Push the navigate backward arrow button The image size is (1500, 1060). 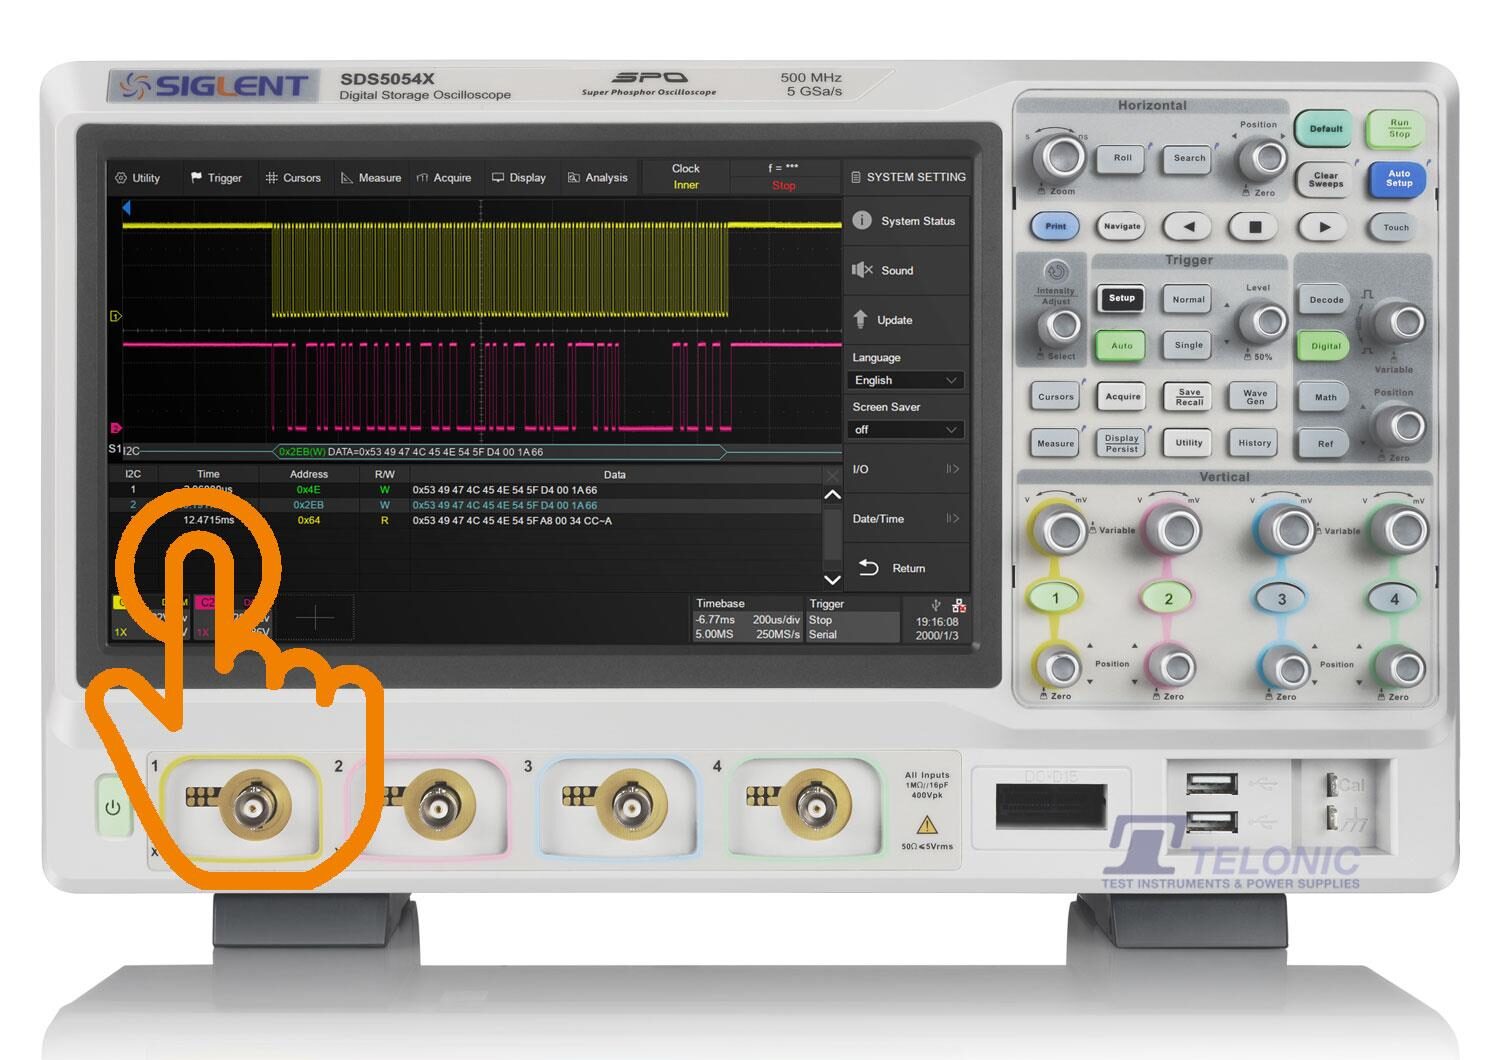[1188, 226]
